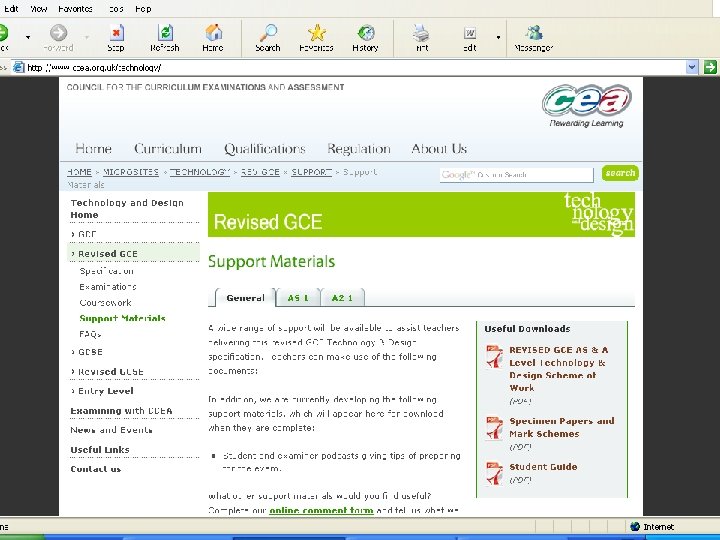The image size is (720, 540).
Task: Go to browser Home toolbar icon
Action: click(x=214, y=33)
